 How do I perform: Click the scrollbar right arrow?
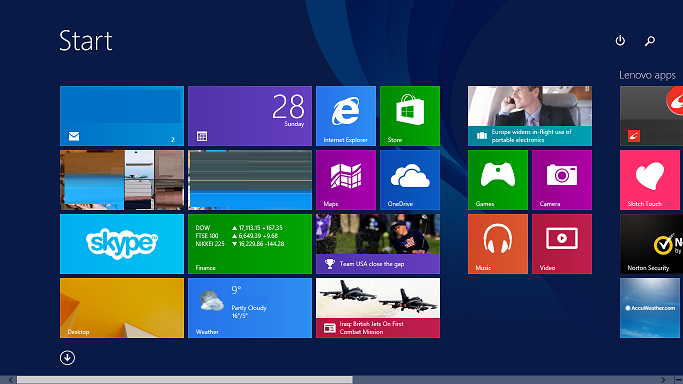click(663, 380)
